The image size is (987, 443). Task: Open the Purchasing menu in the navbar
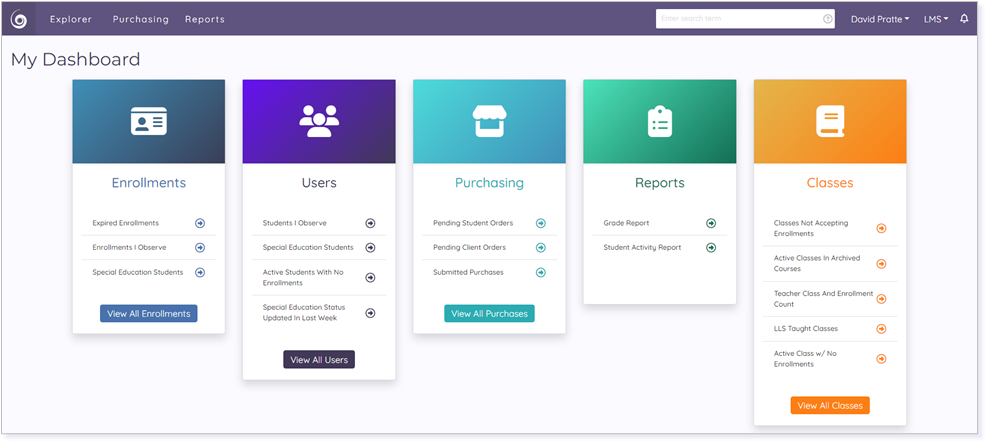tap(140, 19)
